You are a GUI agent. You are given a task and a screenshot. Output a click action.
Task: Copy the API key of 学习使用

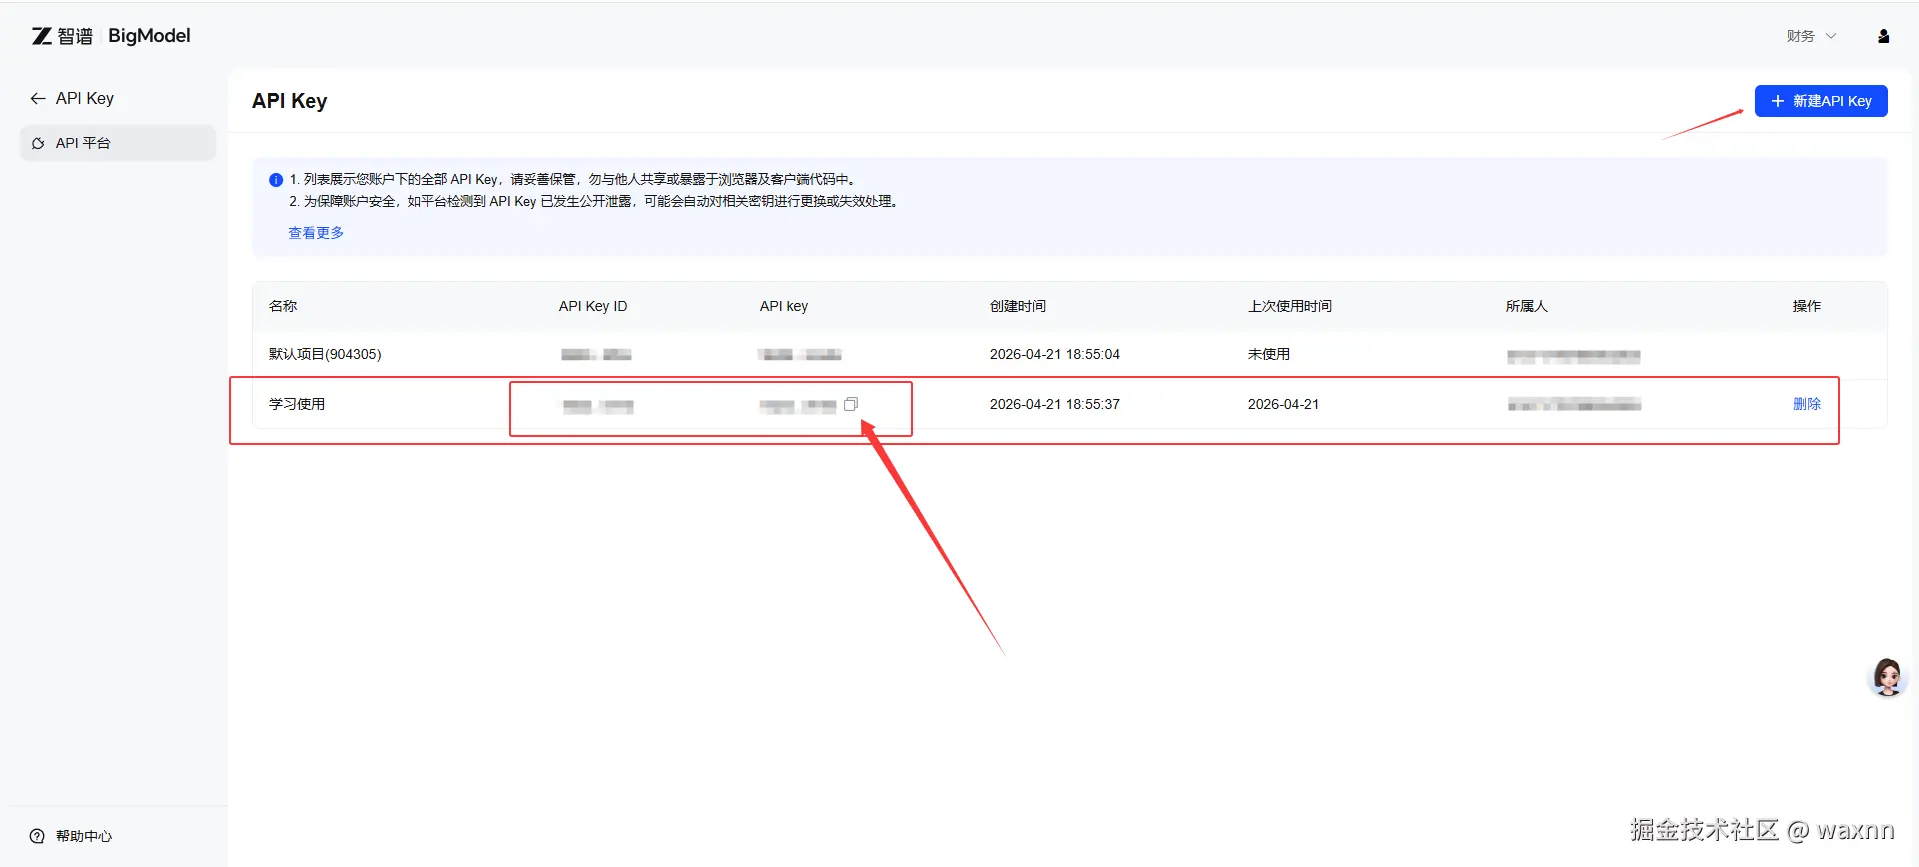tap(851, 404)
